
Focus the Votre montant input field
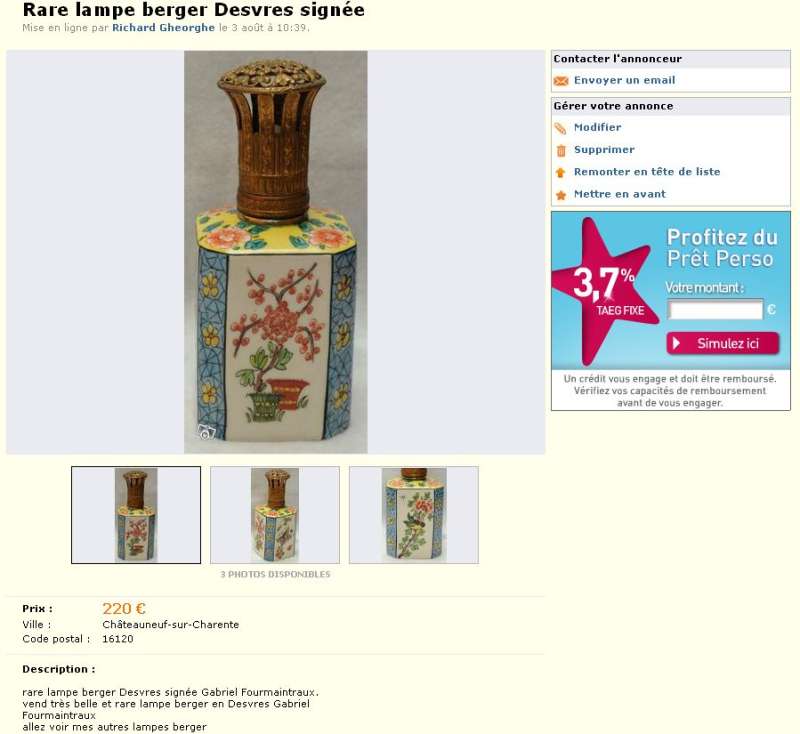(x=715, y=310)
